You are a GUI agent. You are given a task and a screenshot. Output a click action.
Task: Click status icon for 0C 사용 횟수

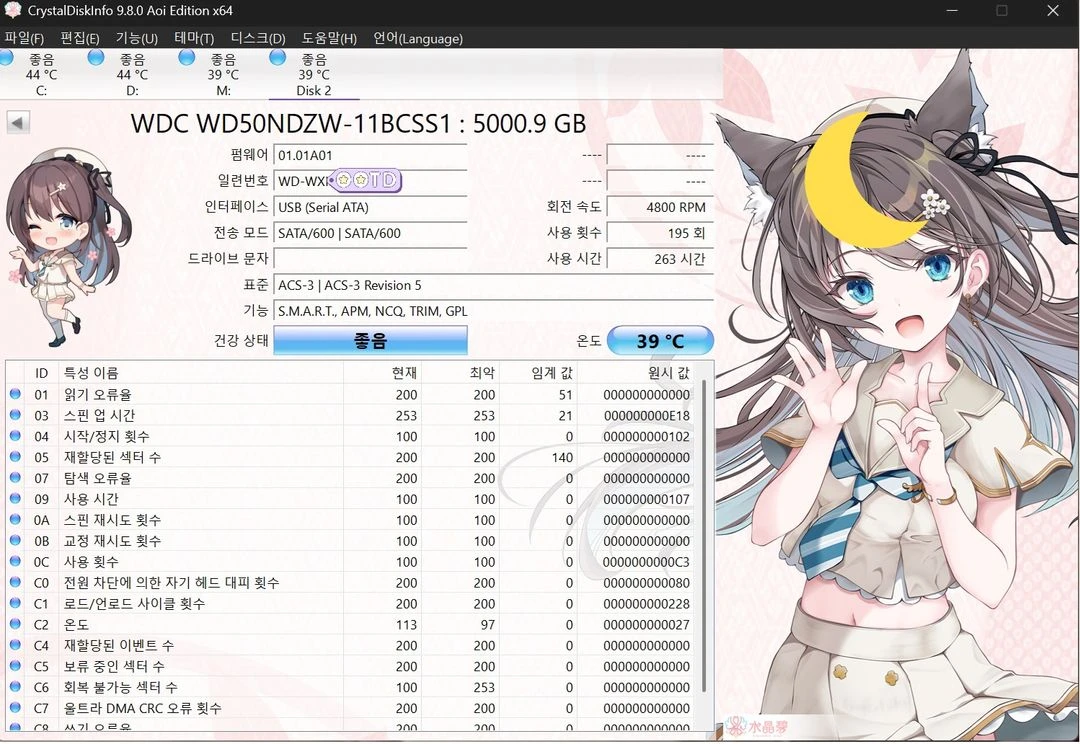(15, 561)
